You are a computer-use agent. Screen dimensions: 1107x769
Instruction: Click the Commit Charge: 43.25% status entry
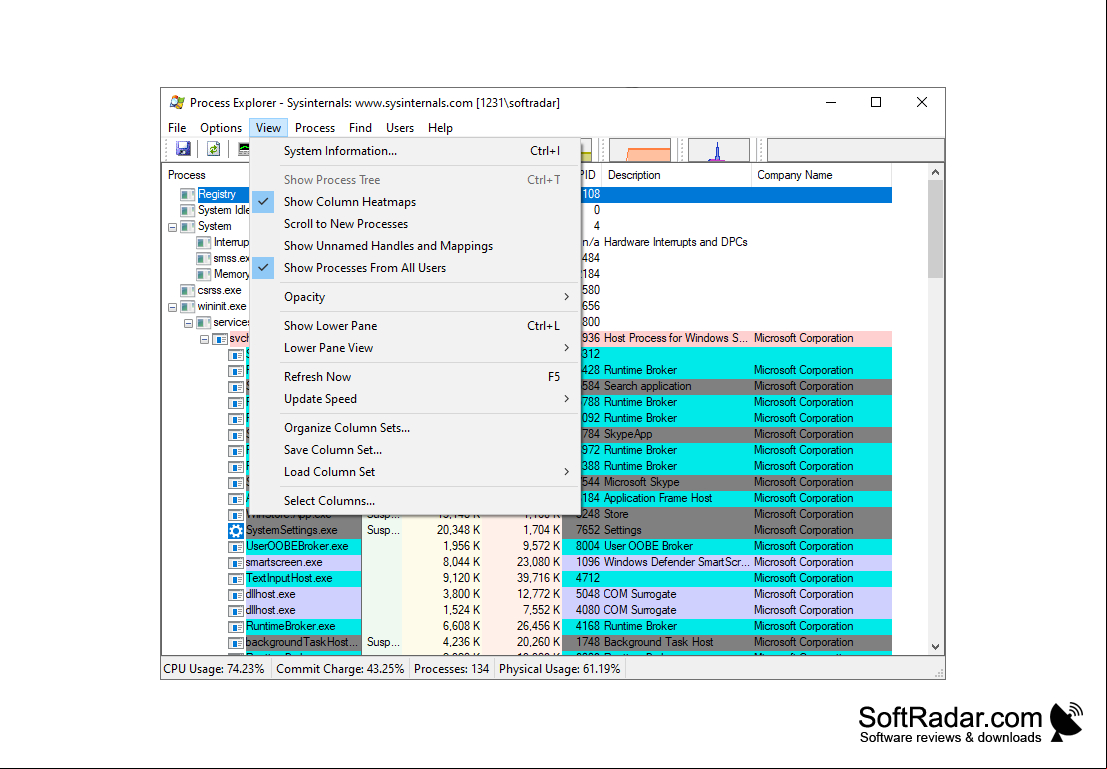point(340,669)
